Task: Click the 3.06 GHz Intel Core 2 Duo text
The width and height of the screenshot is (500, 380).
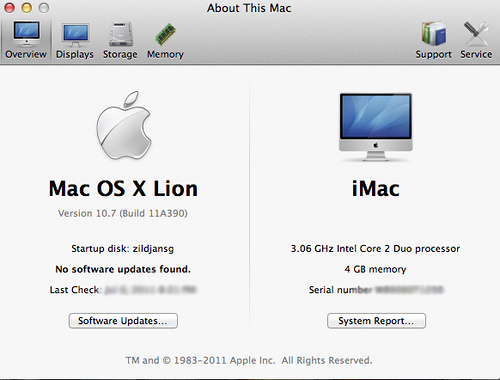Action: pyautogui.click(x=375, y=249)
